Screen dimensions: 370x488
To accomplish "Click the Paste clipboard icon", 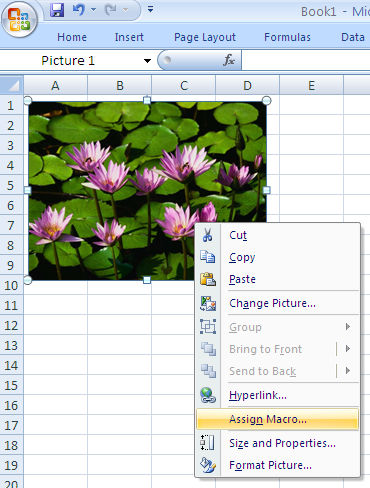I will [208, 279].
